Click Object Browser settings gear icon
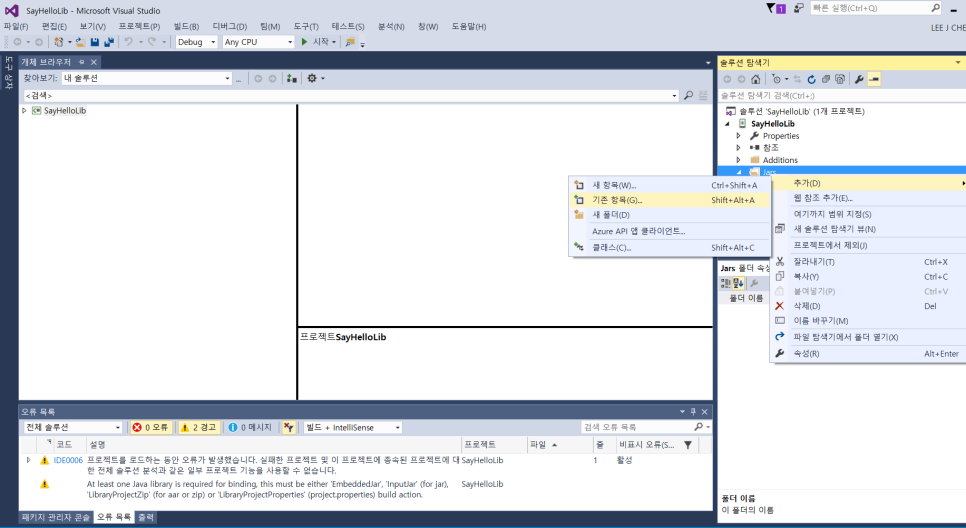The image size is (966, 528). 312,78
